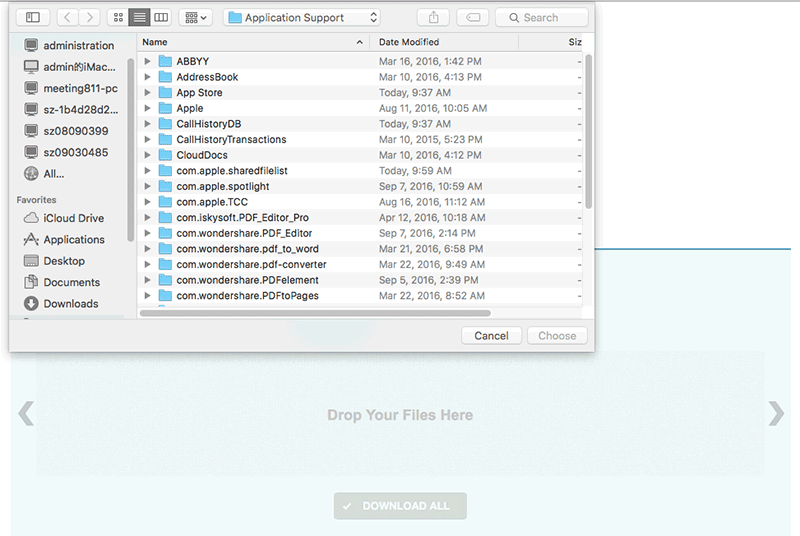Click the previous left chevron arrow
The image size is (800, 536).
[x=26, y=414]
